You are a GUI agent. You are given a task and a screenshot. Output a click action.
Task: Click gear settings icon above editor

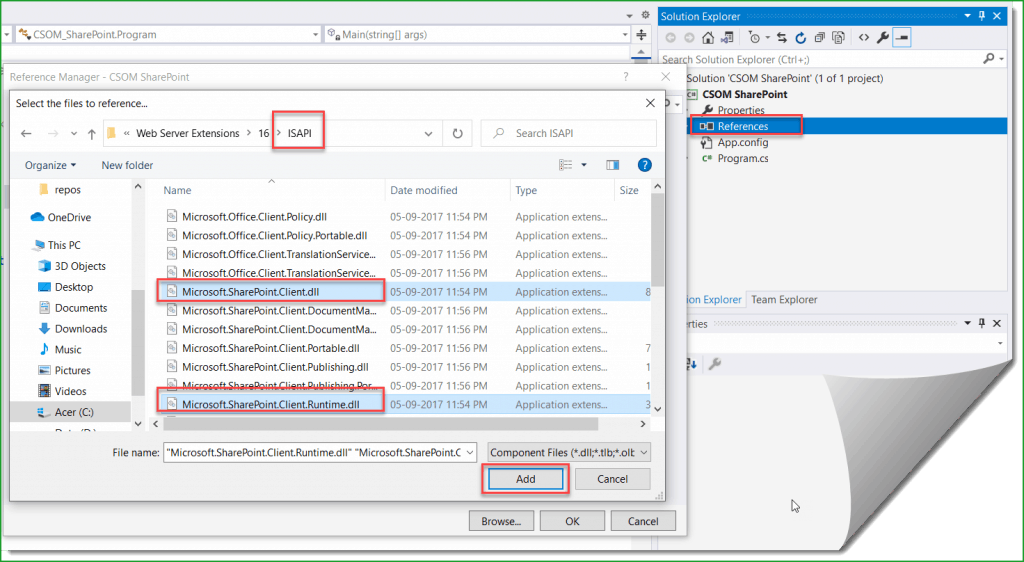[x=645, y=15]
